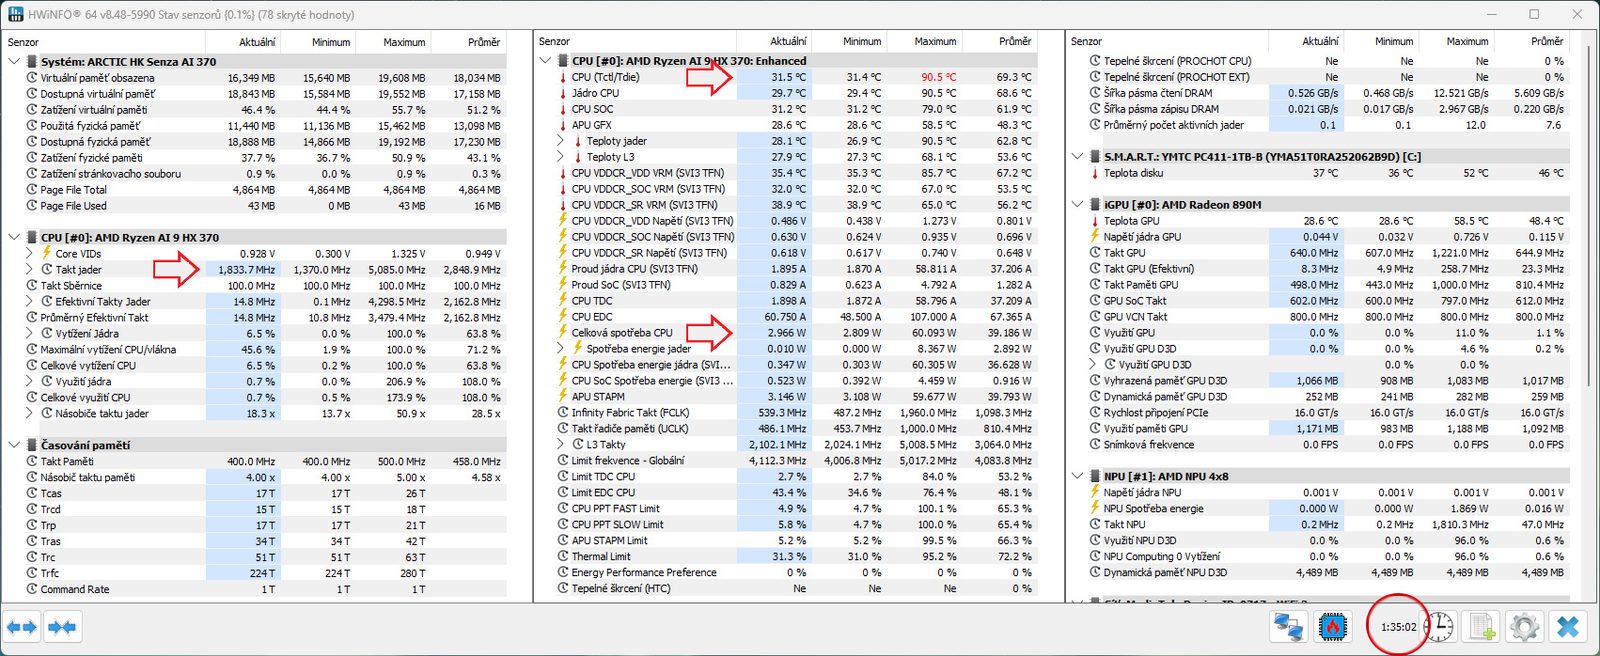Expand the Core VIDs row

[30, 254]
